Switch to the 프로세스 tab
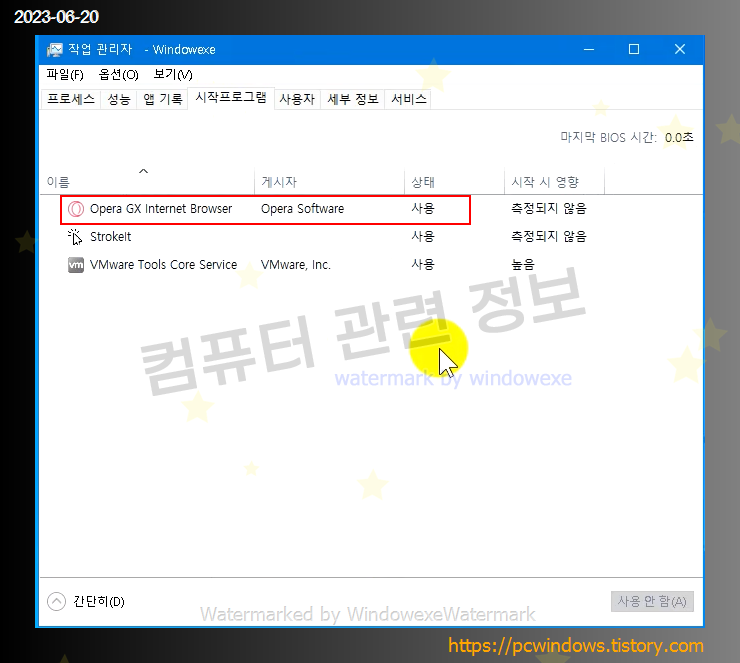Screen dimensions: 740x663 (x=71, y=99)
